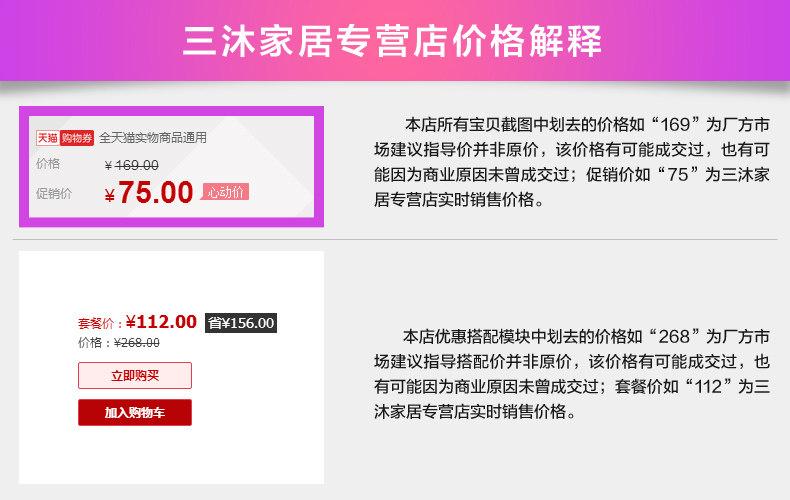Select the red 购物券 tag

77,138
